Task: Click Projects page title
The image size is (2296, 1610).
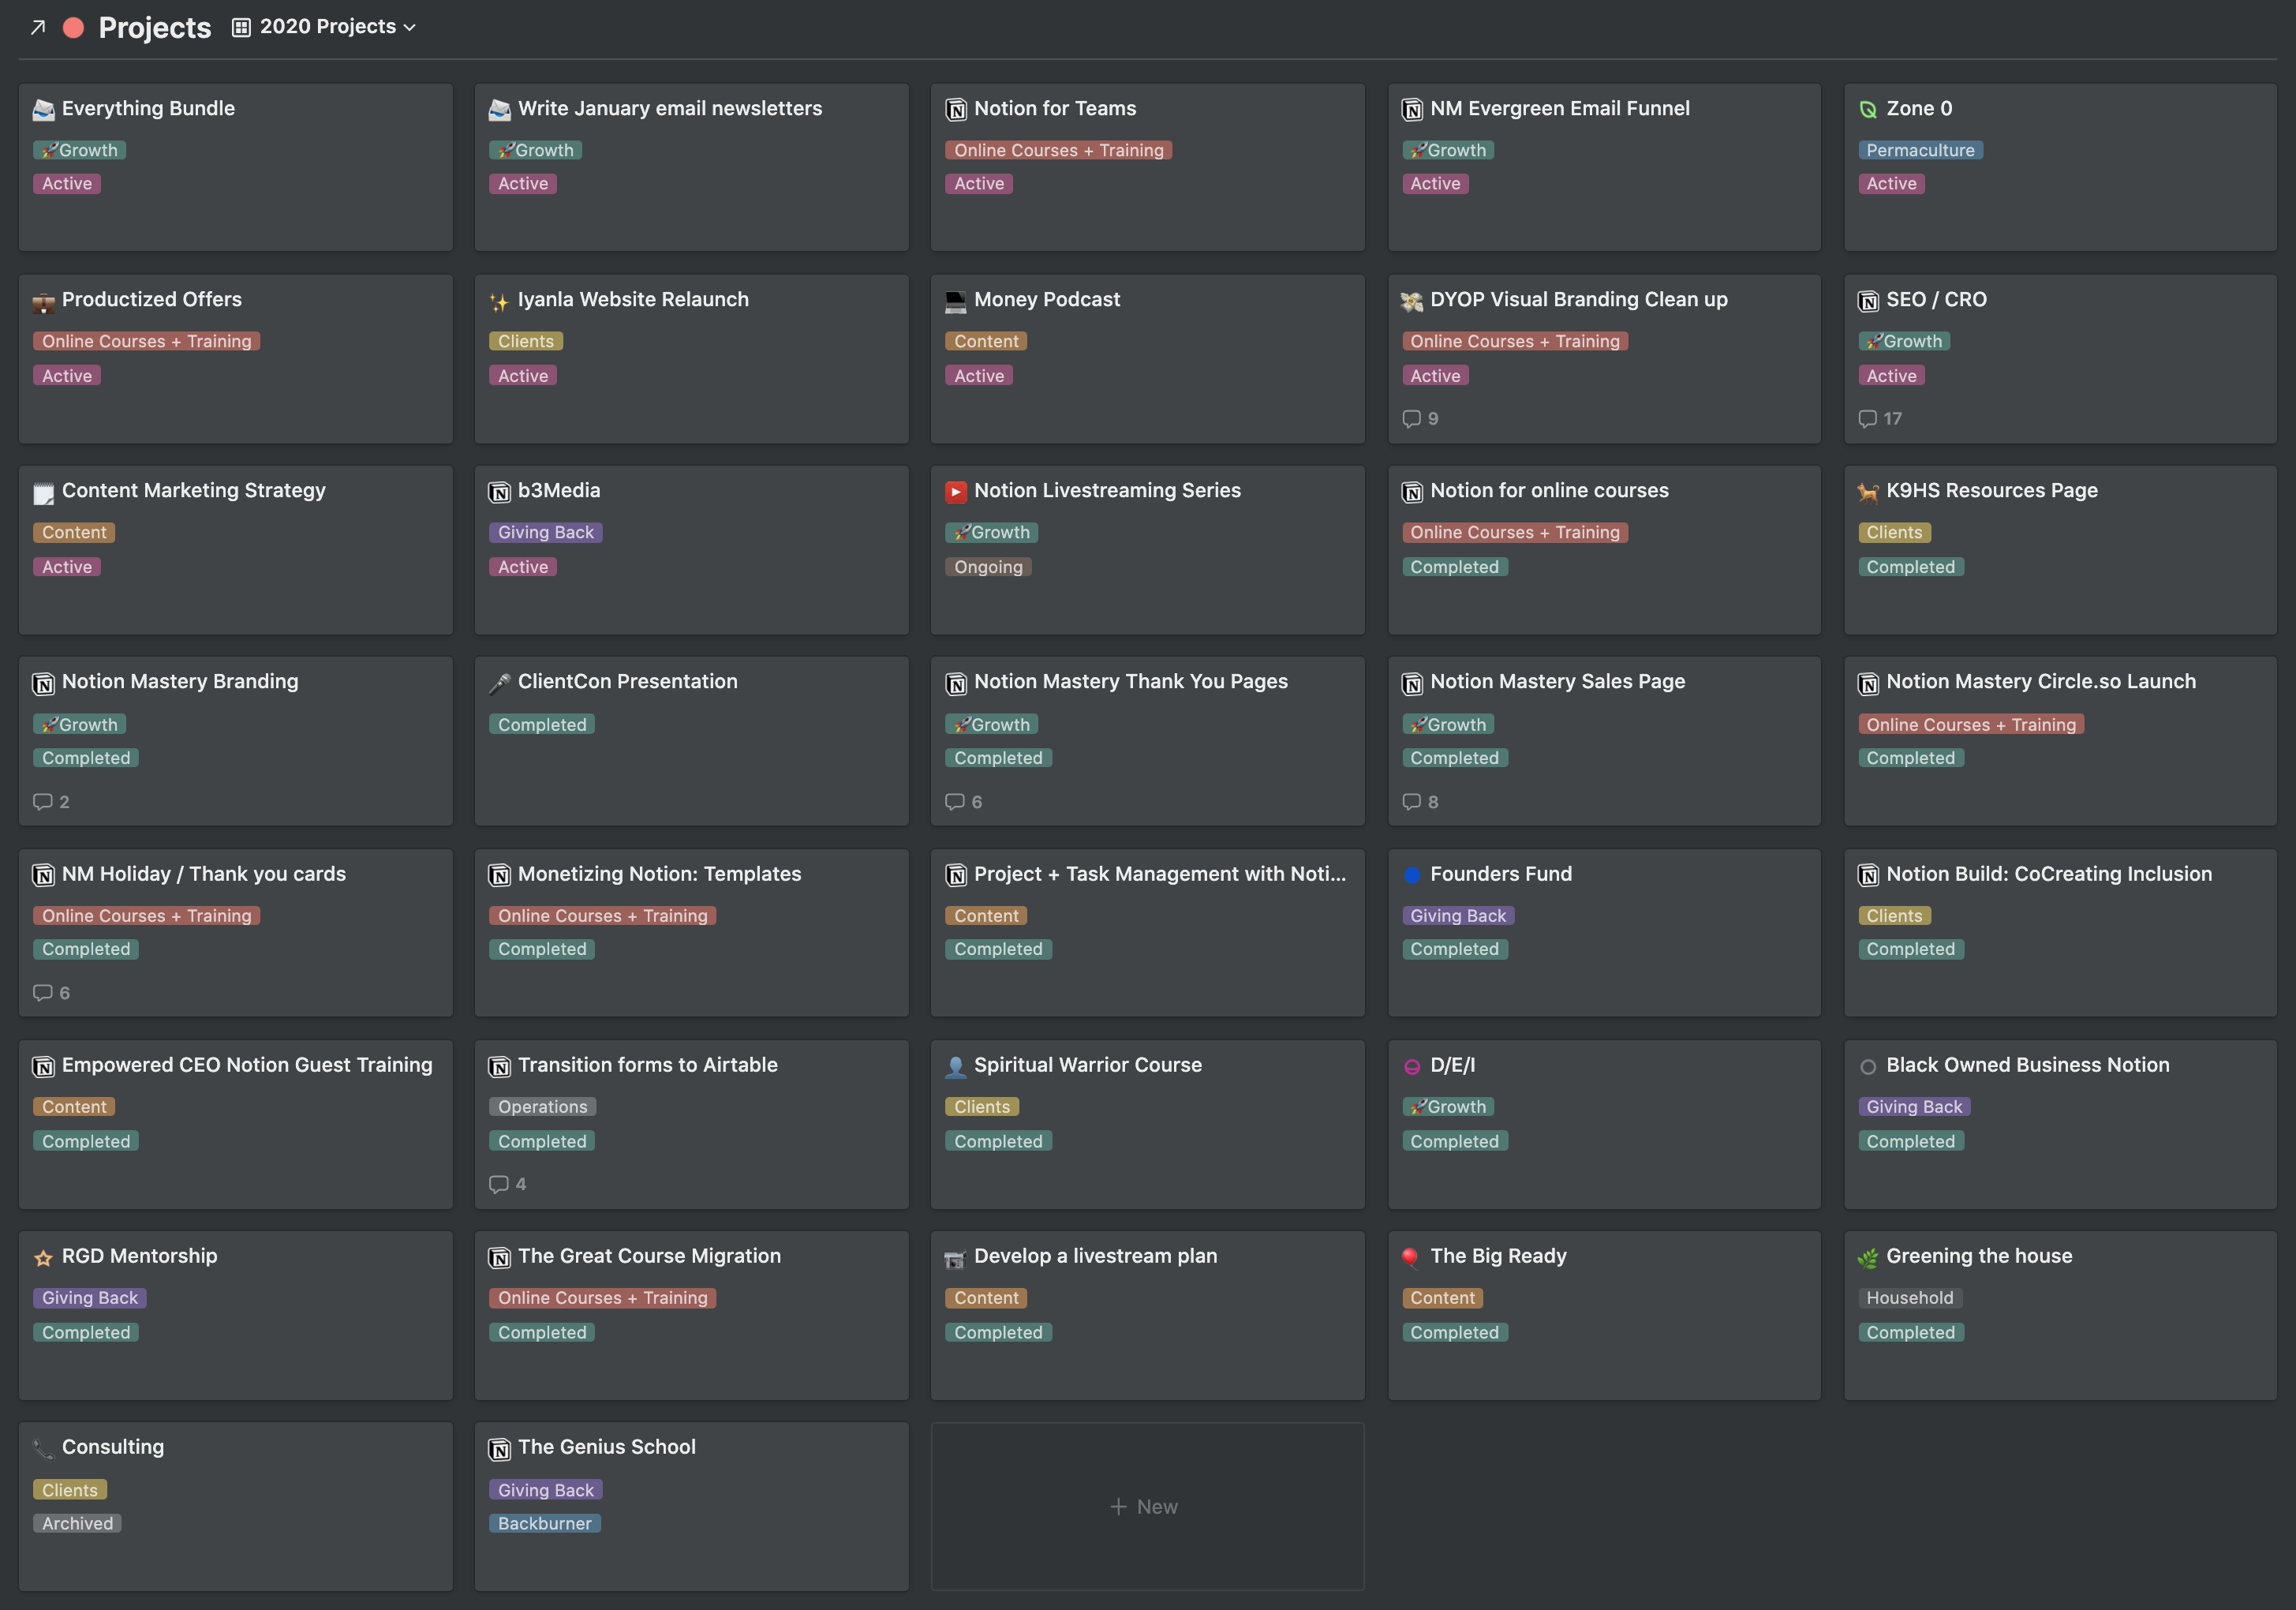Action: pyautogui.click(x=155, y=28)
